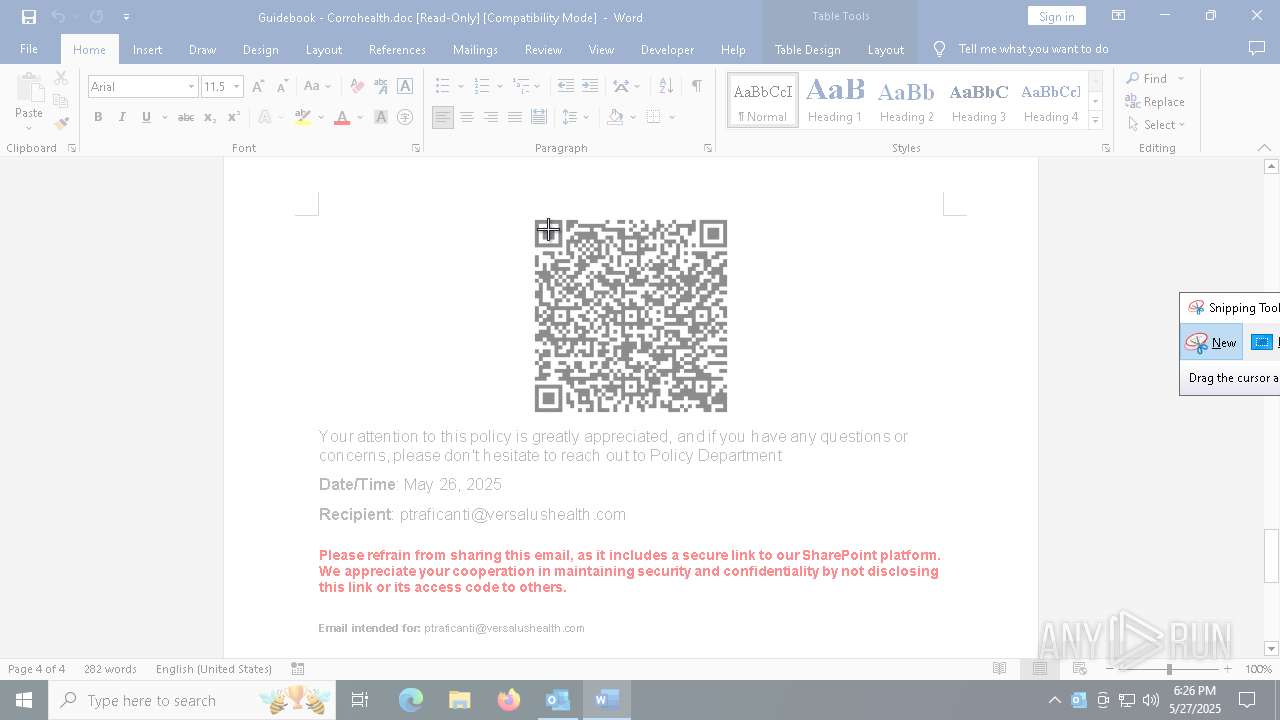This screenshot has height=720, width=1280.
Task: Switch to Read Mode view icon
Action: point(999,669)
